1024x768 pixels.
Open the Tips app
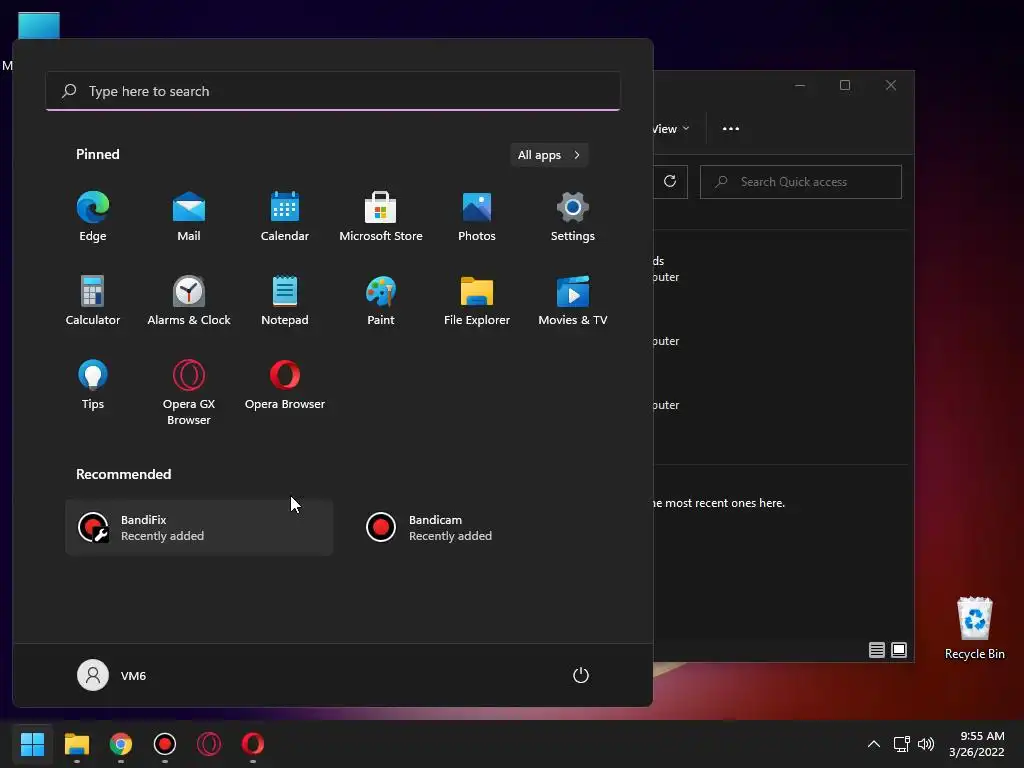point(93,385)
